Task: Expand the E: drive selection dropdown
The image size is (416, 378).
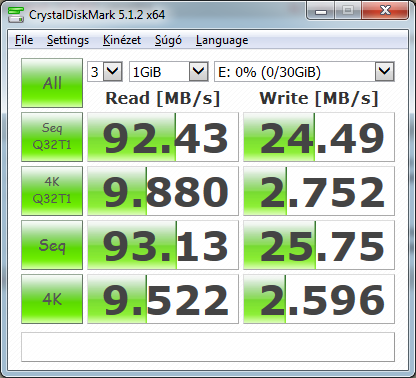Action: tap(385, 71)
